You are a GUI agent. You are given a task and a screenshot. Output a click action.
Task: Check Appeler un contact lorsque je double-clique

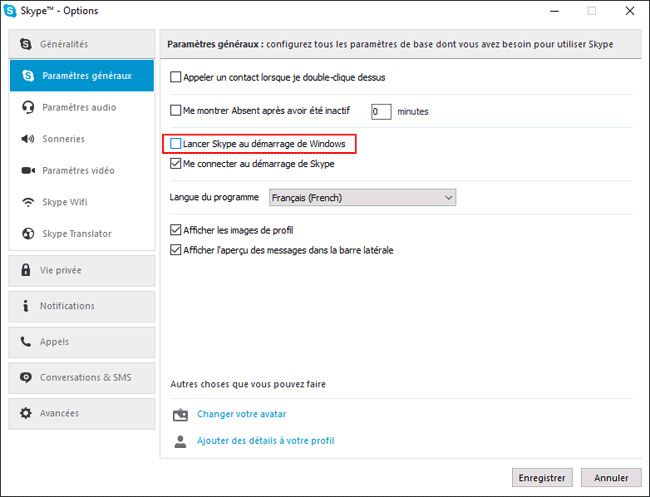(176, 78)
